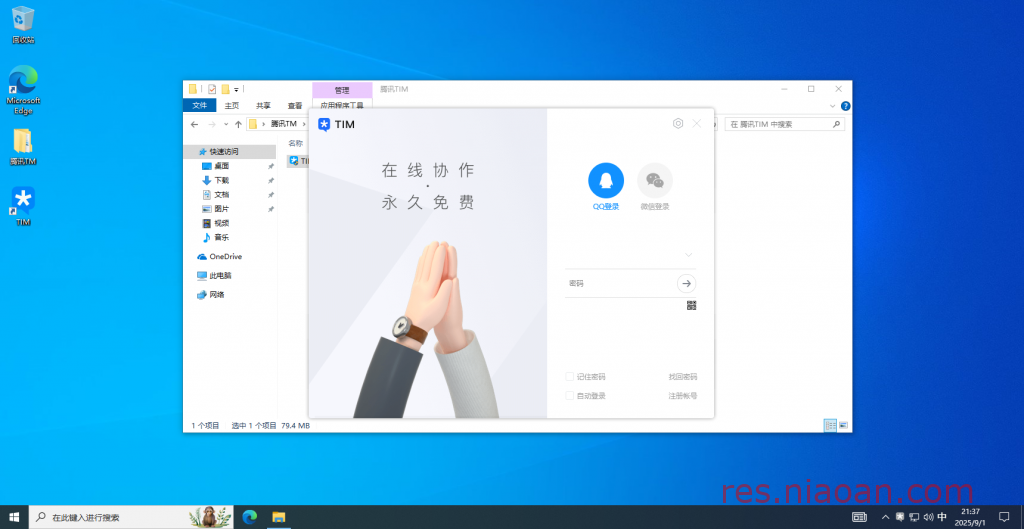
Task: Click pin icon beside 下载
Action: click(x=271, y=180)
